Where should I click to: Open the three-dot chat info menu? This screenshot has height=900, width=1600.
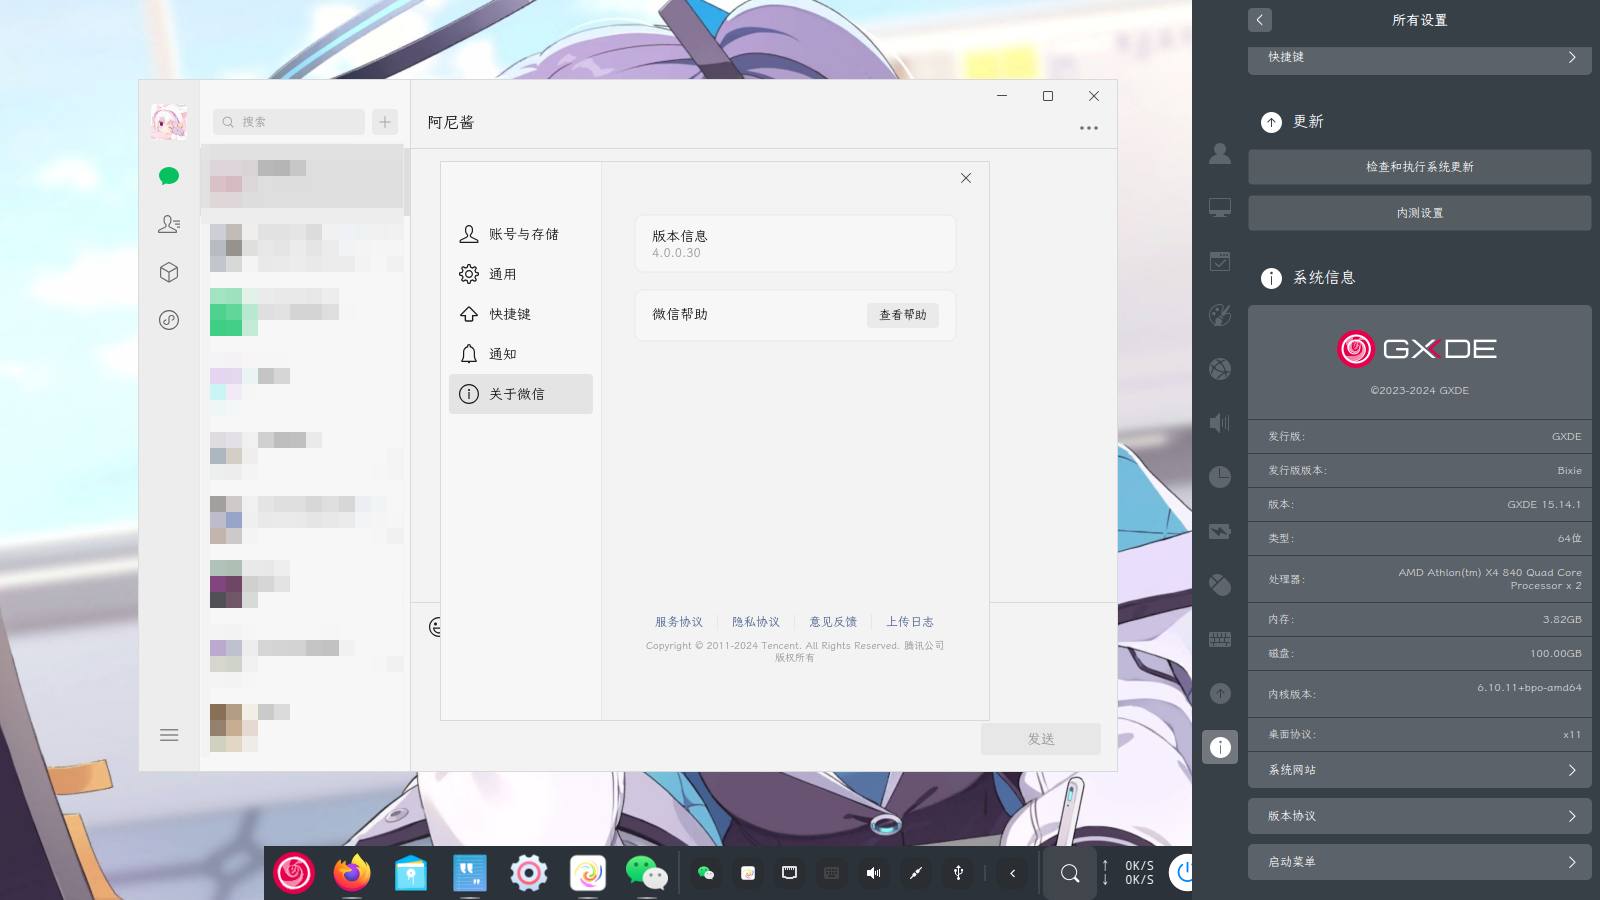(1089, 128)
